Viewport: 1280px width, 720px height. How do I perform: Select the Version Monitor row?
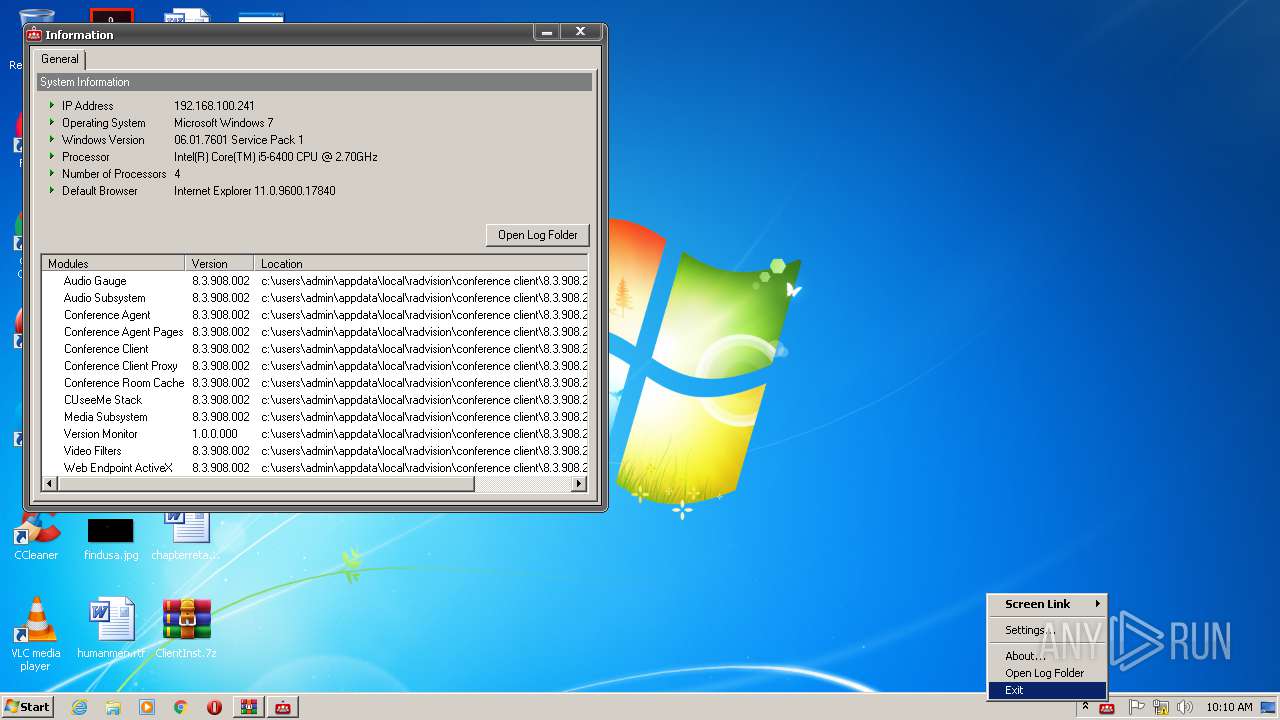pyautogui.click(x=314, y=434)
